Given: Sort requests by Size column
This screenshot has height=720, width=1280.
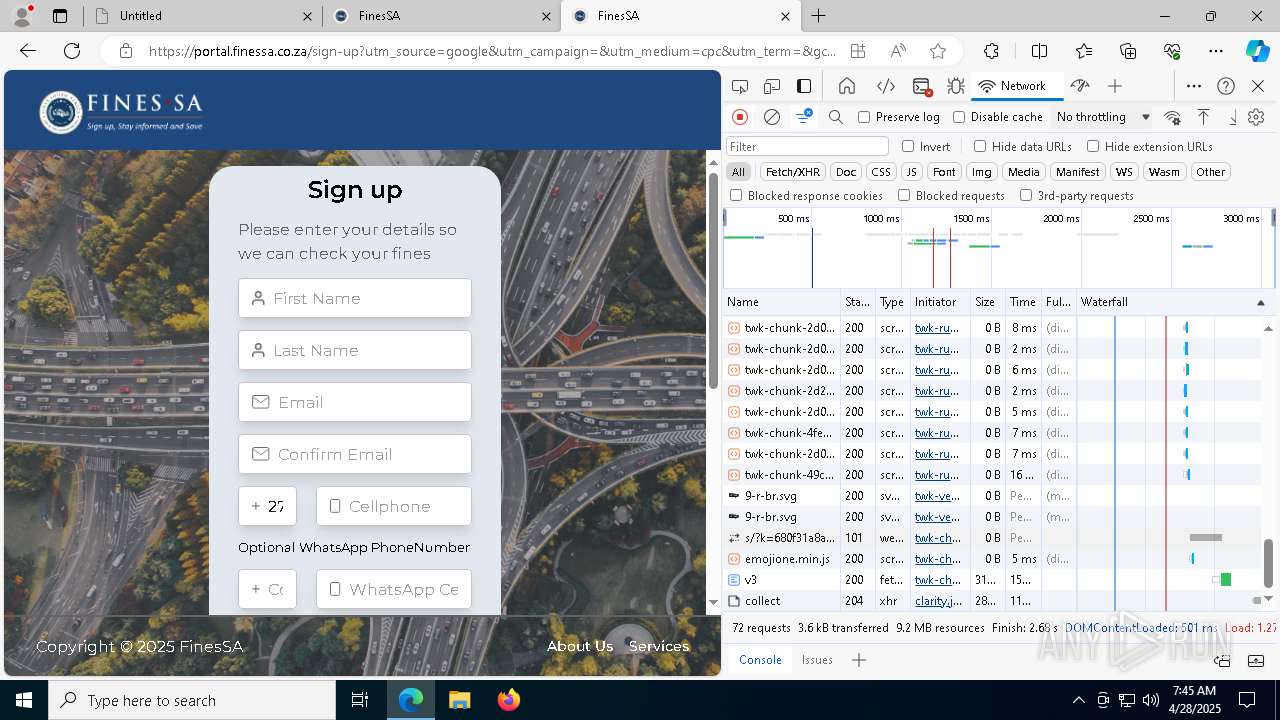Looking at the screenshot, I should (x=987, y=302).
